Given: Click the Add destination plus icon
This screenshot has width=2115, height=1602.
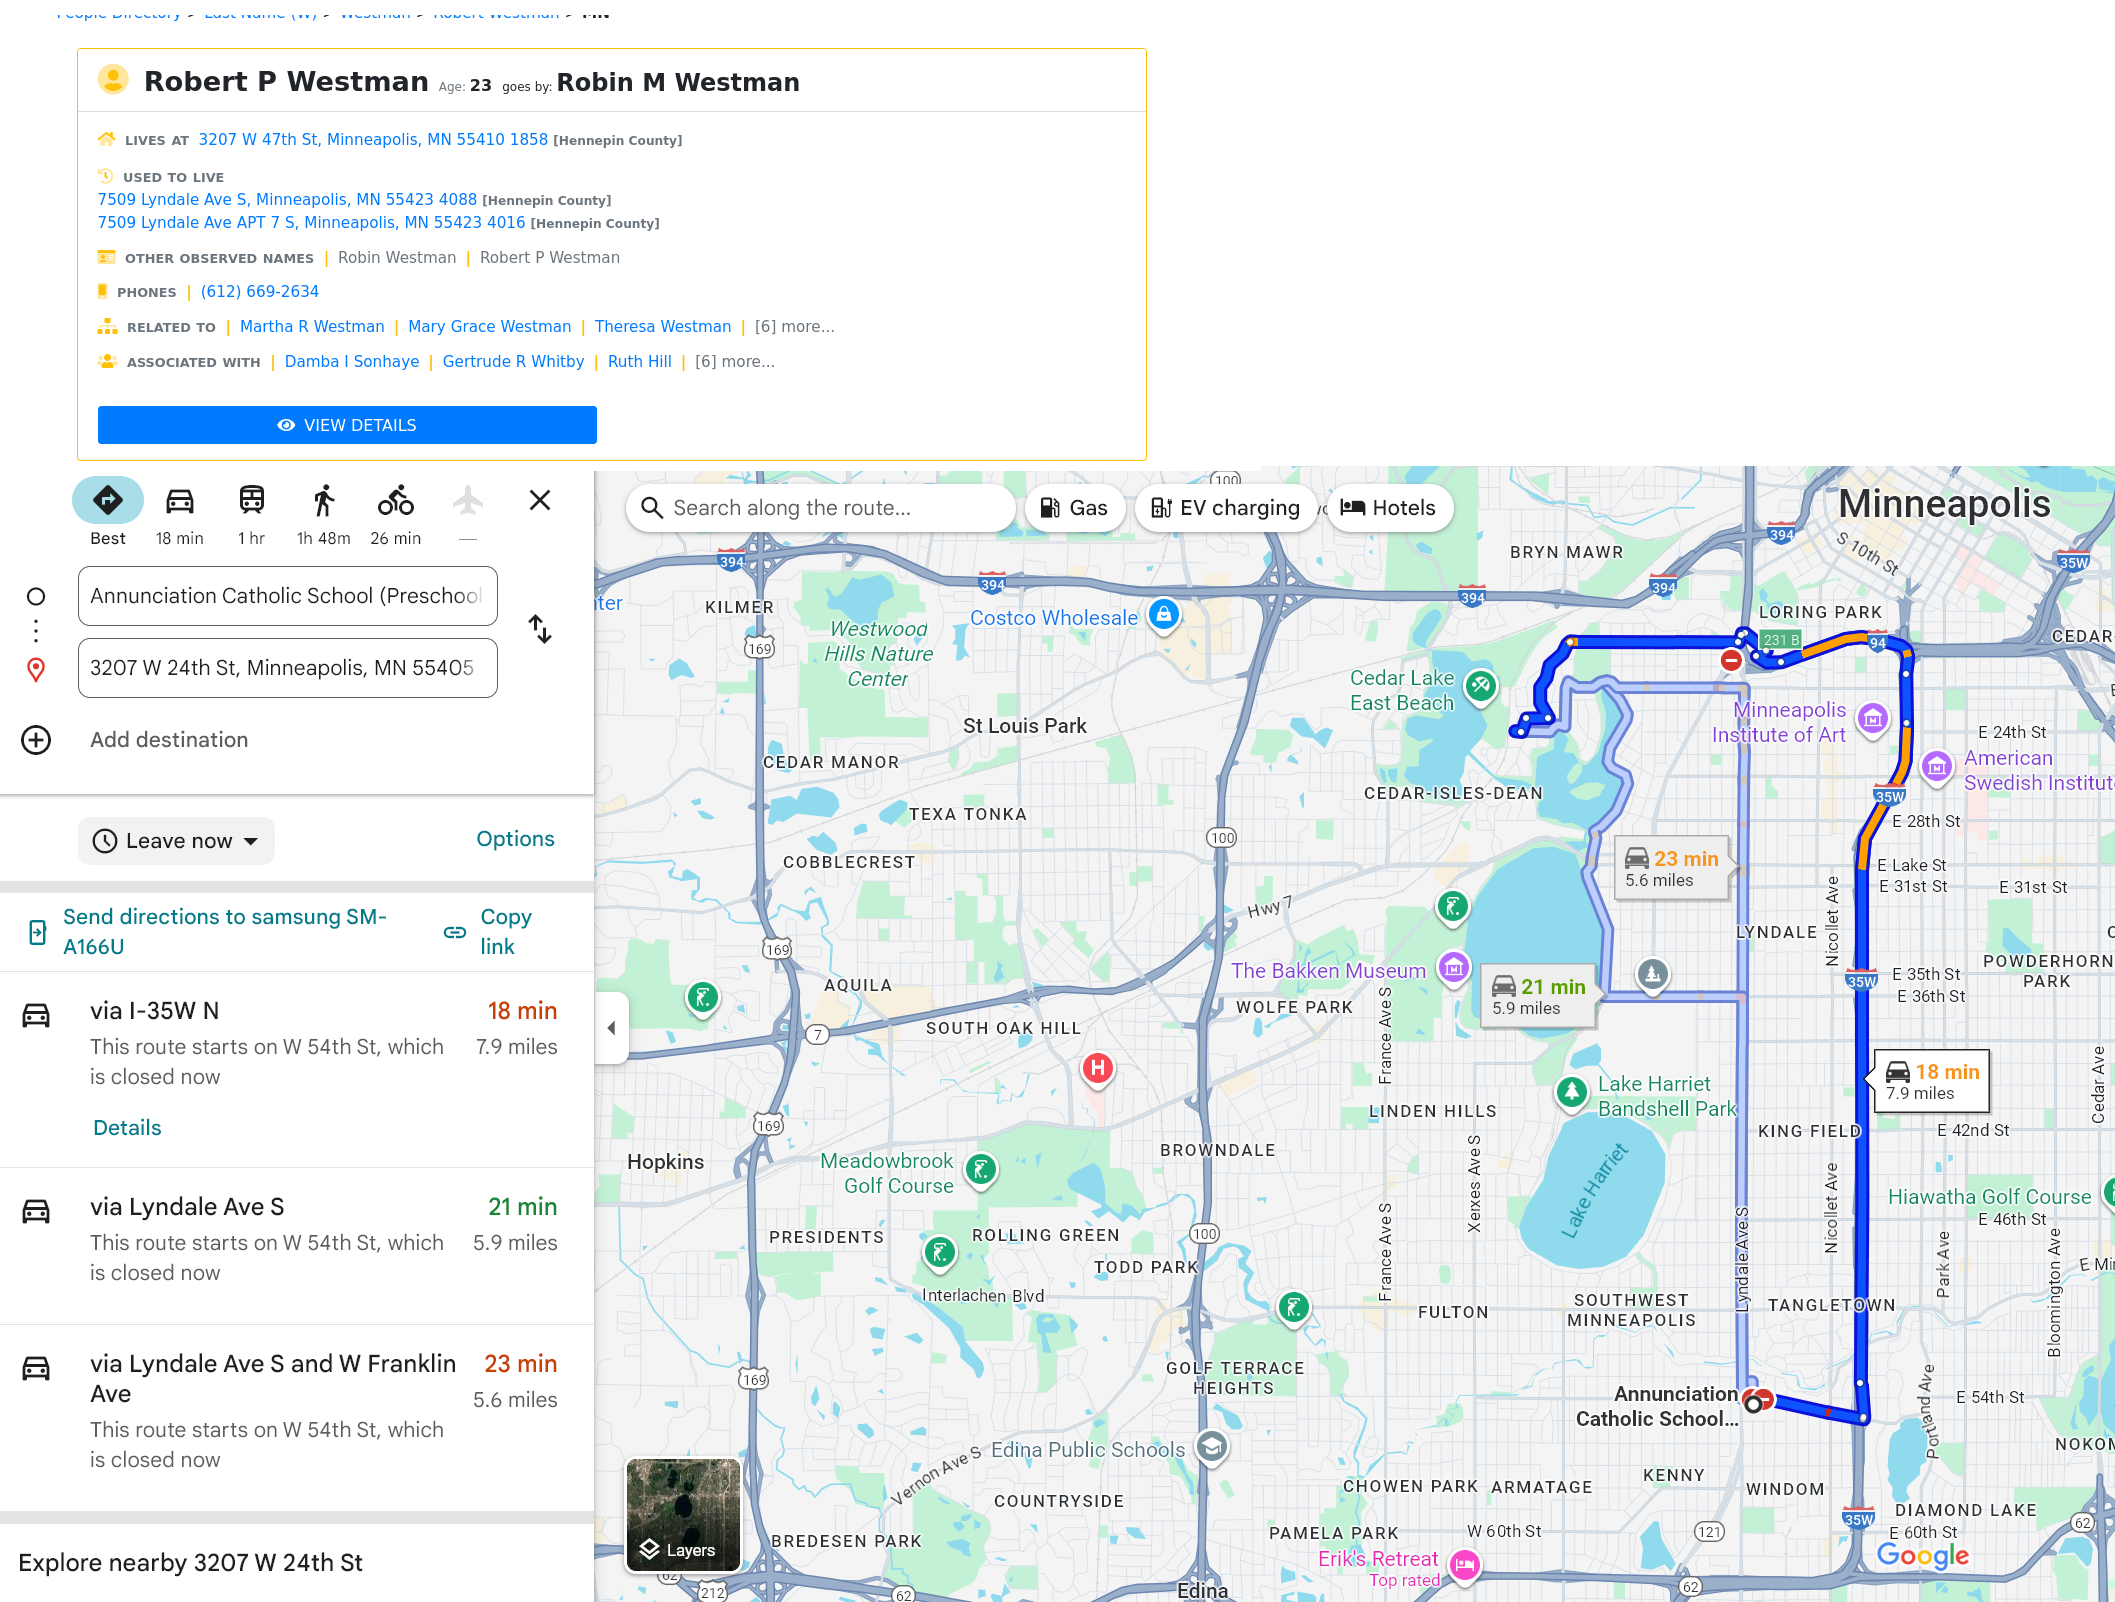Looking at the screenshot, I should (36, 740).
